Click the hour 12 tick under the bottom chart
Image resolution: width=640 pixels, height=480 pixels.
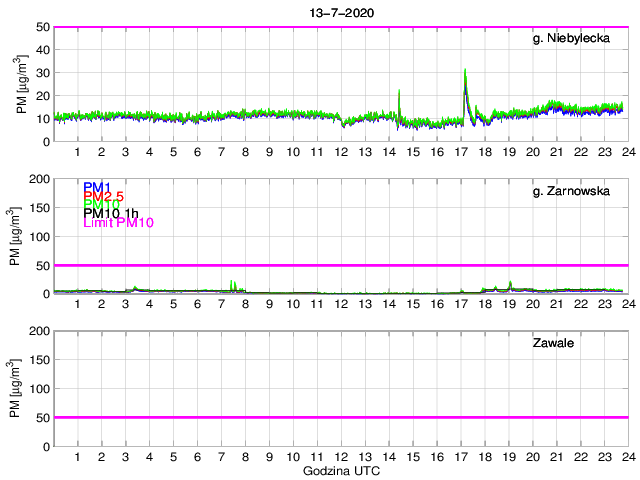(341, 457)
